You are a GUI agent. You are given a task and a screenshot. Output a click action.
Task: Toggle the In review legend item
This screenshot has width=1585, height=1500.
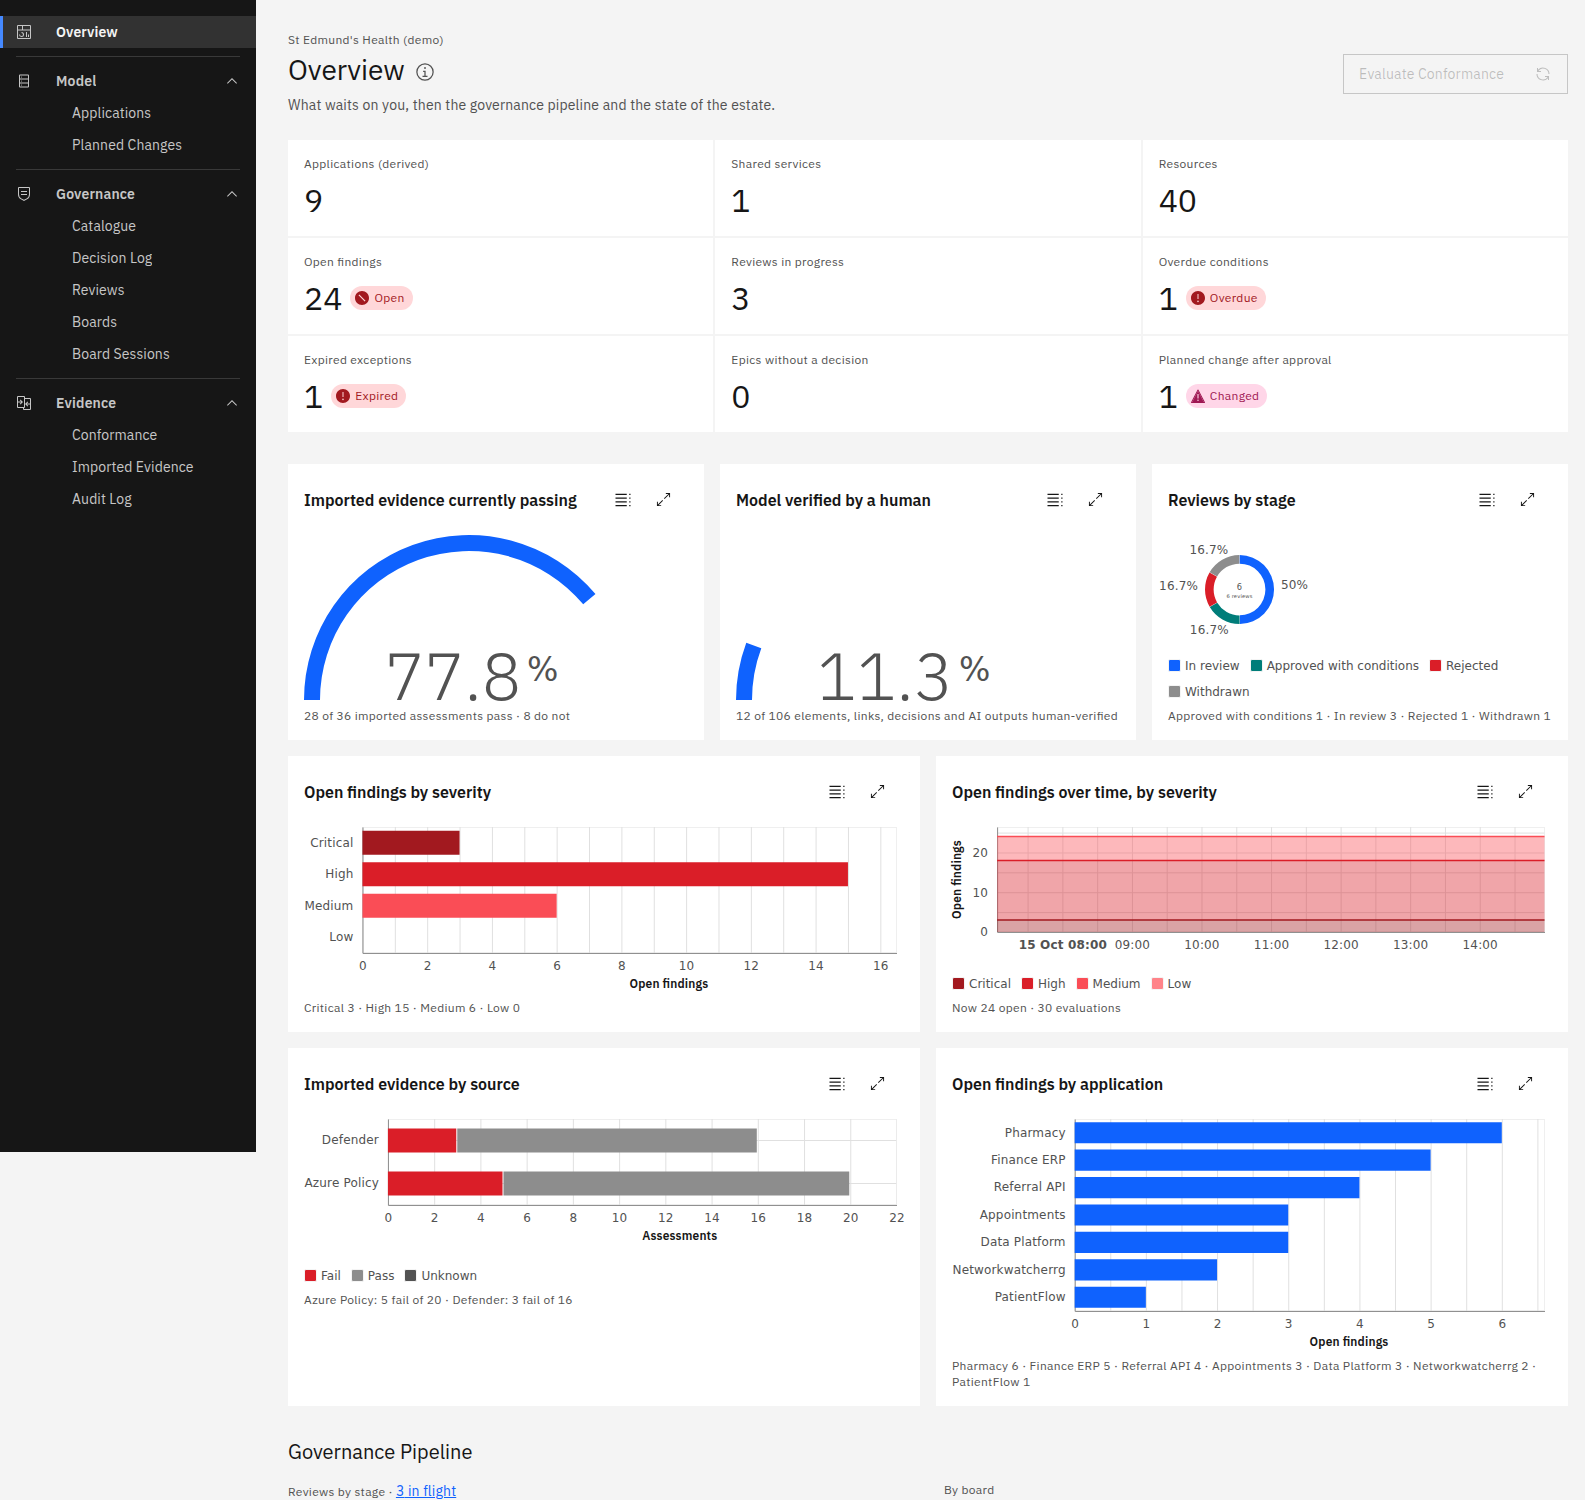1204,666
